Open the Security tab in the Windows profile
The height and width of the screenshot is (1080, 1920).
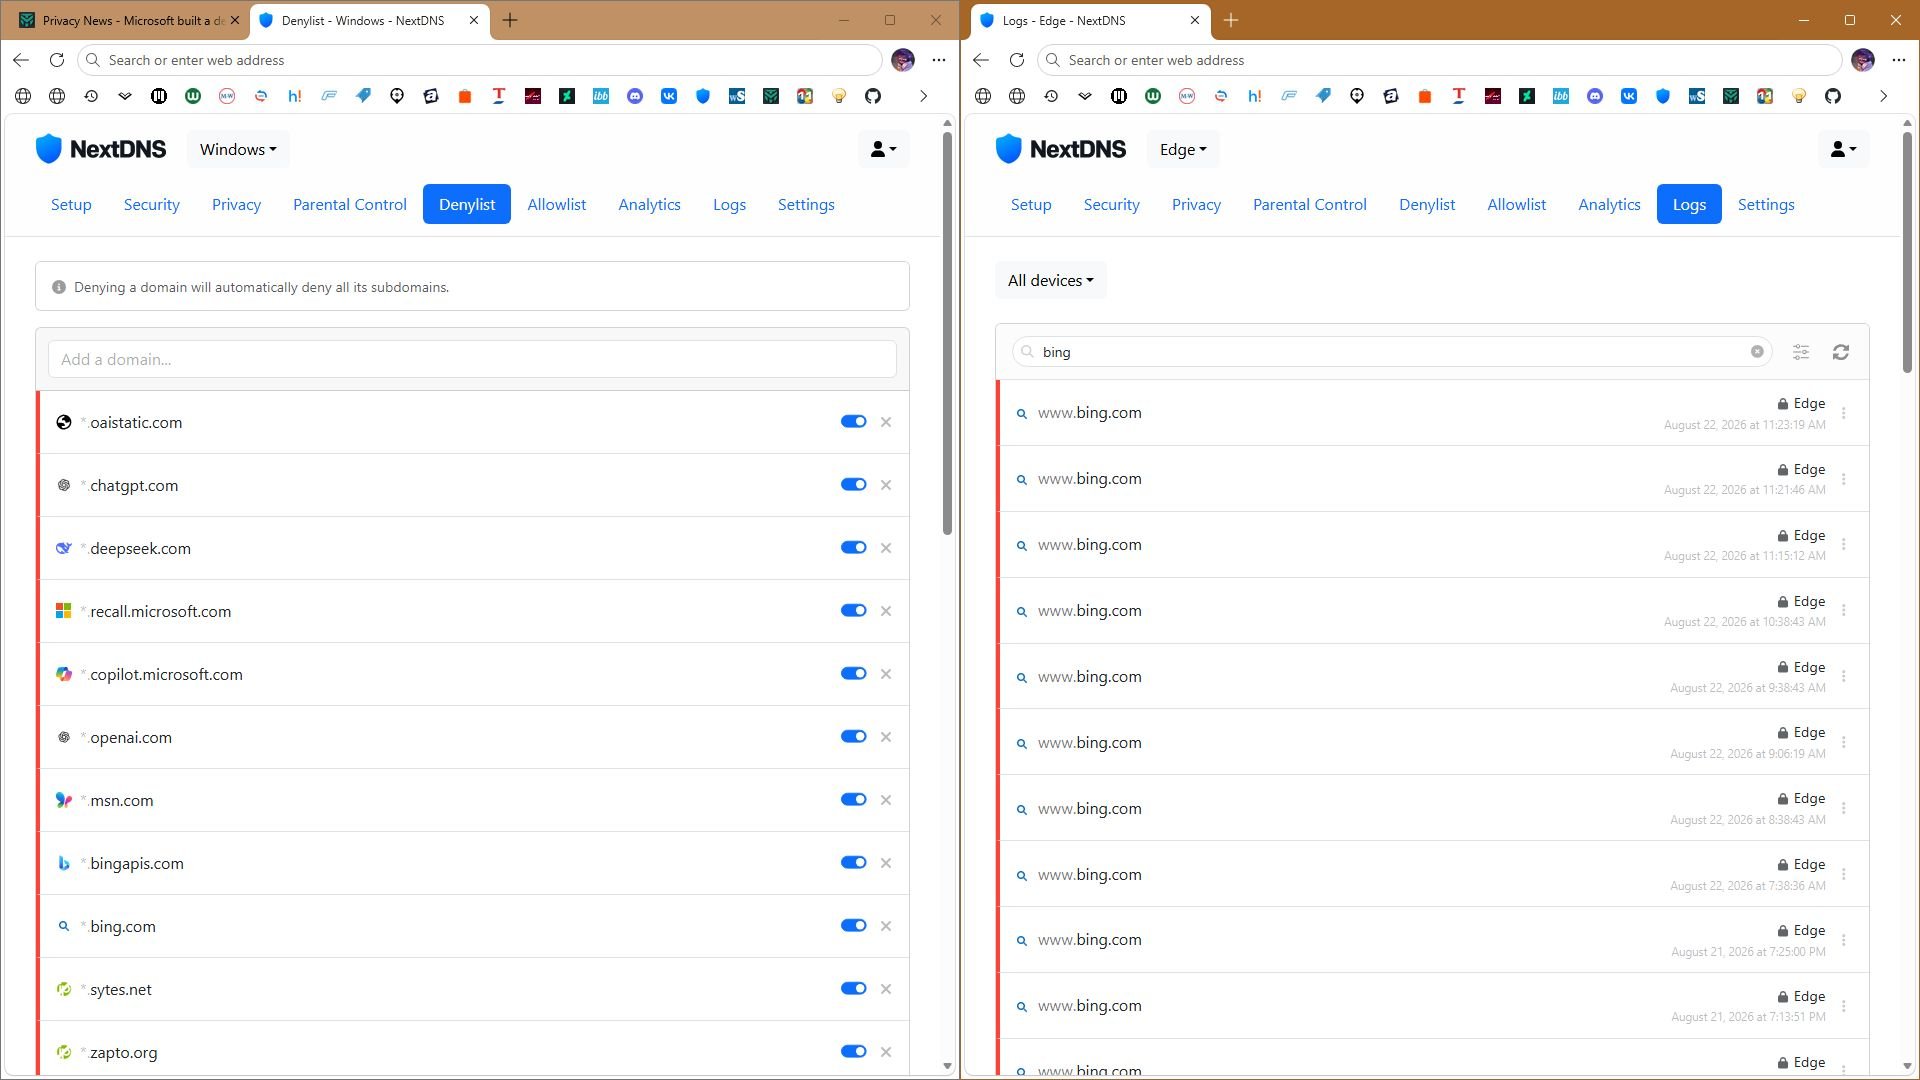click(x=152, y=204)
